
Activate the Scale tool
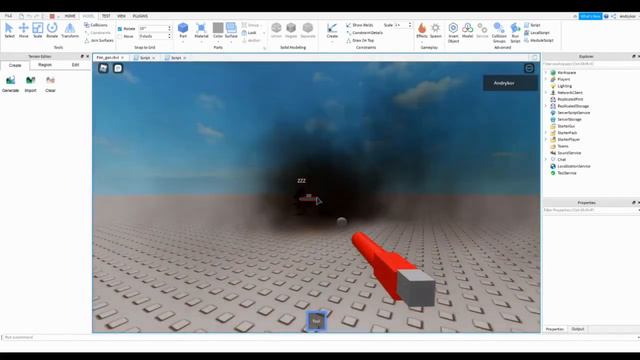[x=38, y=30]
